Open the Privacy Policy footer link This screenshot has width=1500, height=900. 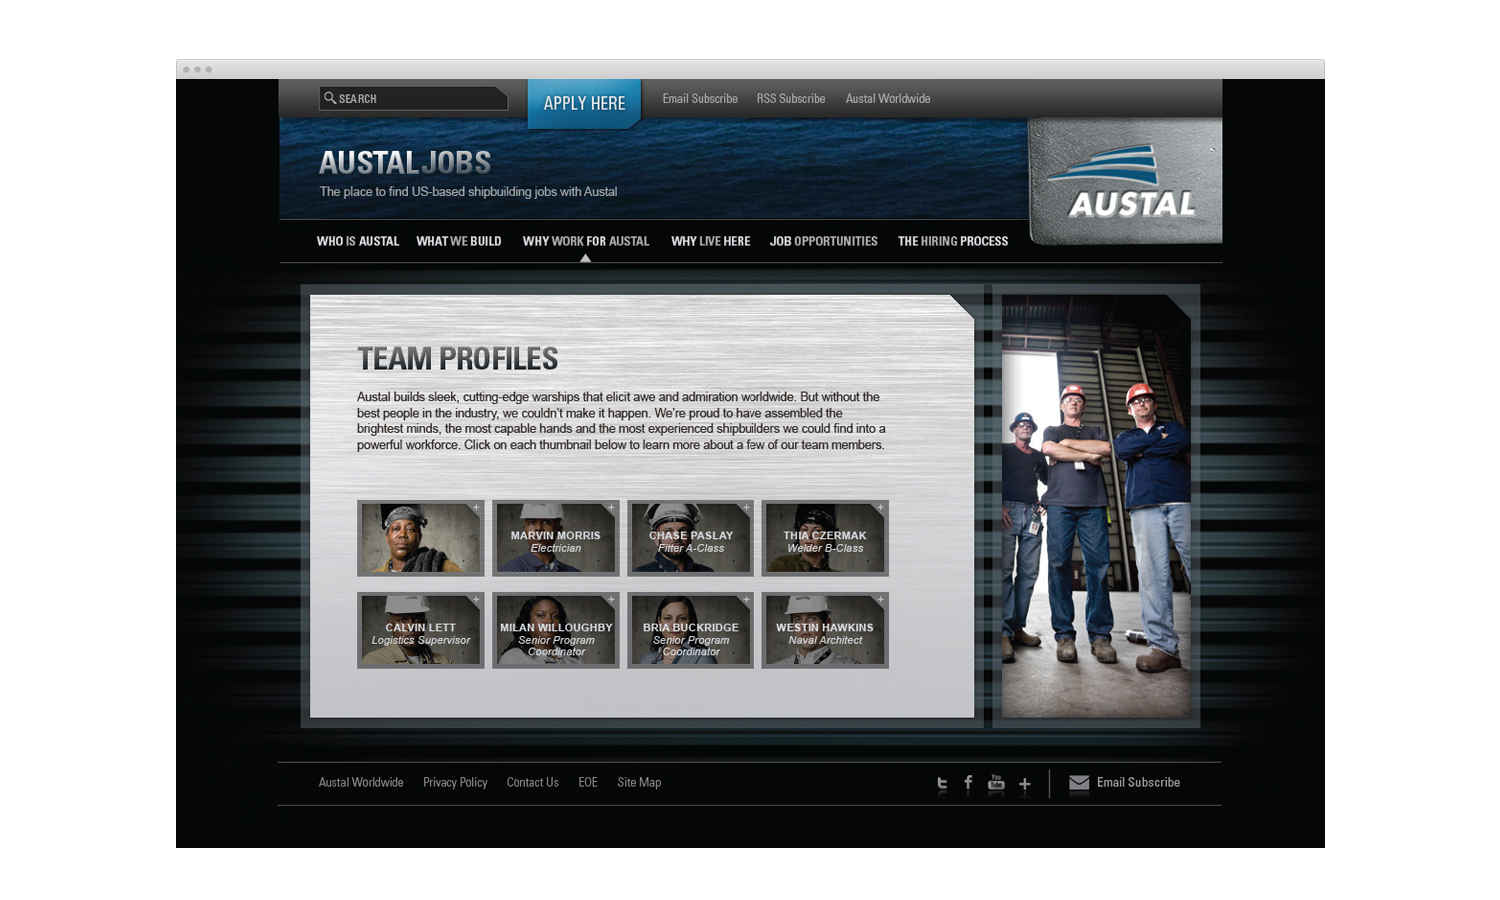(455, 782)
